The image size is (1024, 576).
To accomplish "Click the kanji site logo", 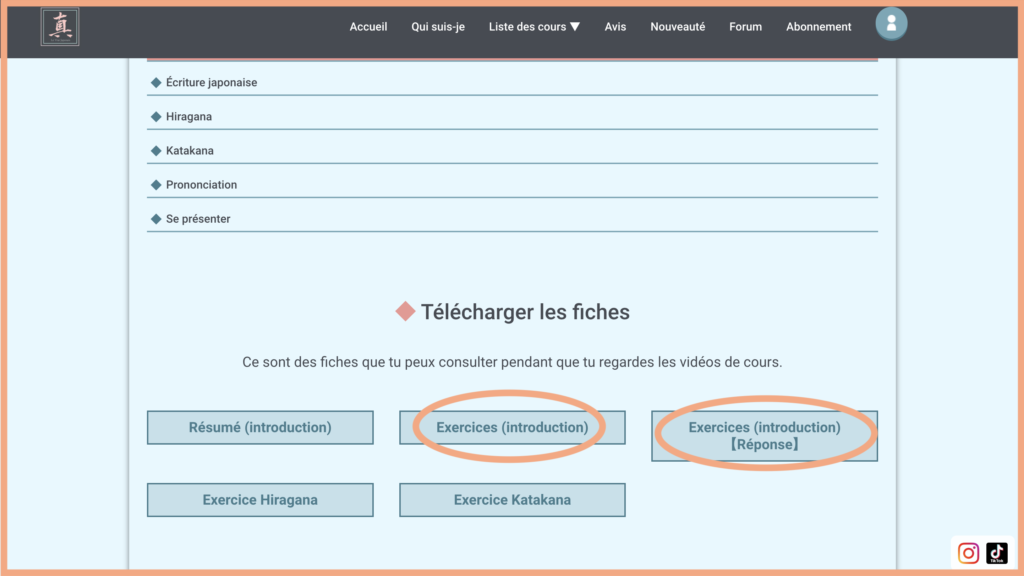I will tap(60, 27).
